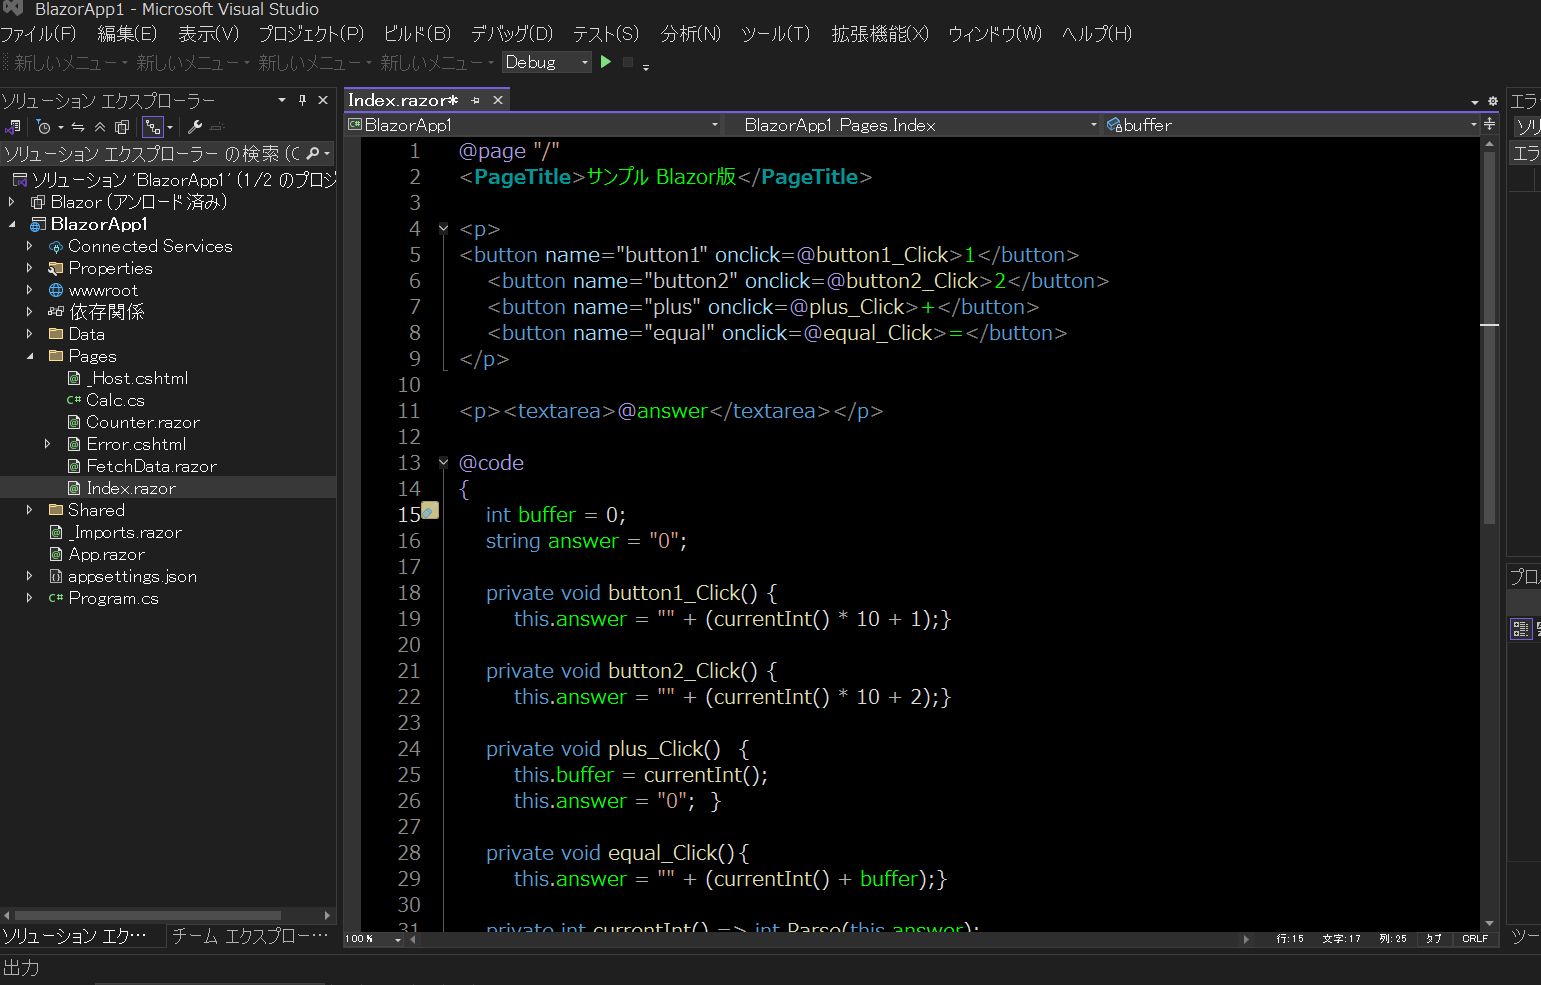This screenshot has width=1541, height=985.
Task: Expand the Shared folder
Action: [30, 510]
